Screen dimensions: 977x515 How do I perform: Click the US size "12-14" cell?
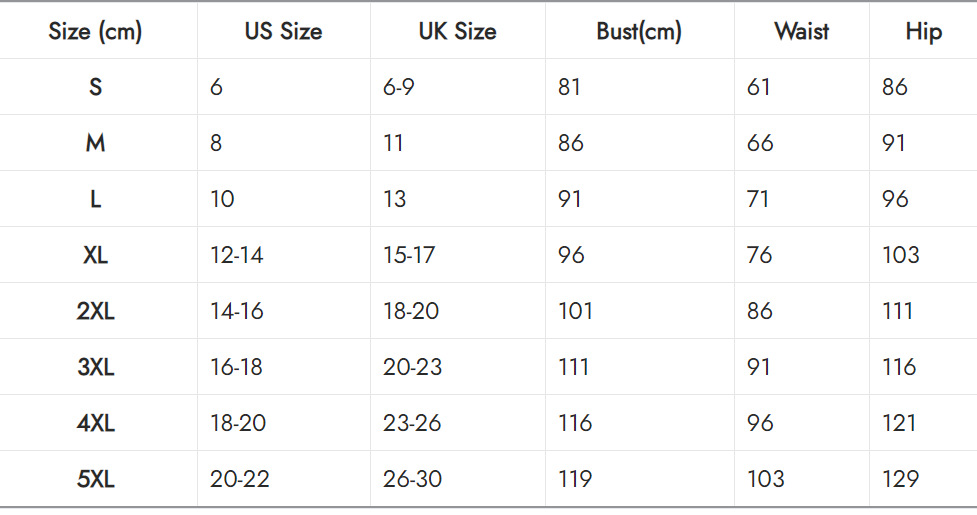(237, 255)
